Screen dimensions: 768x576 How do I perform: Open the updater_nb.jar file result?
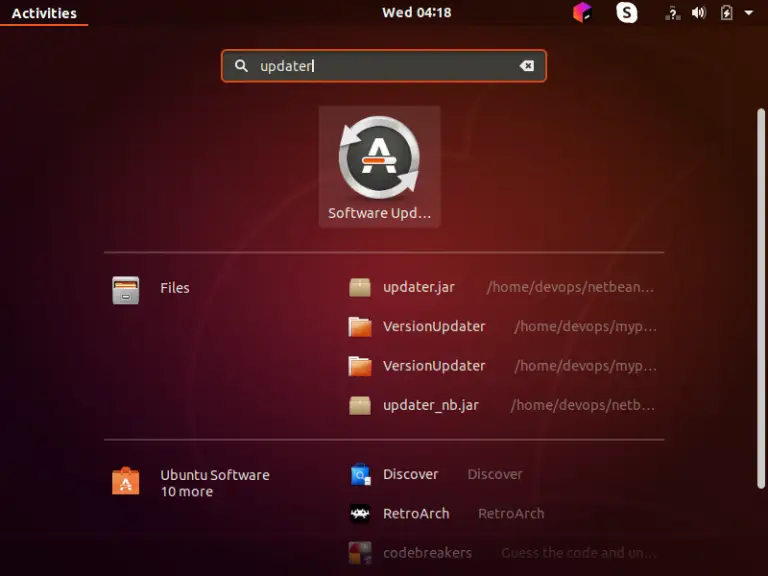(430, 405)
